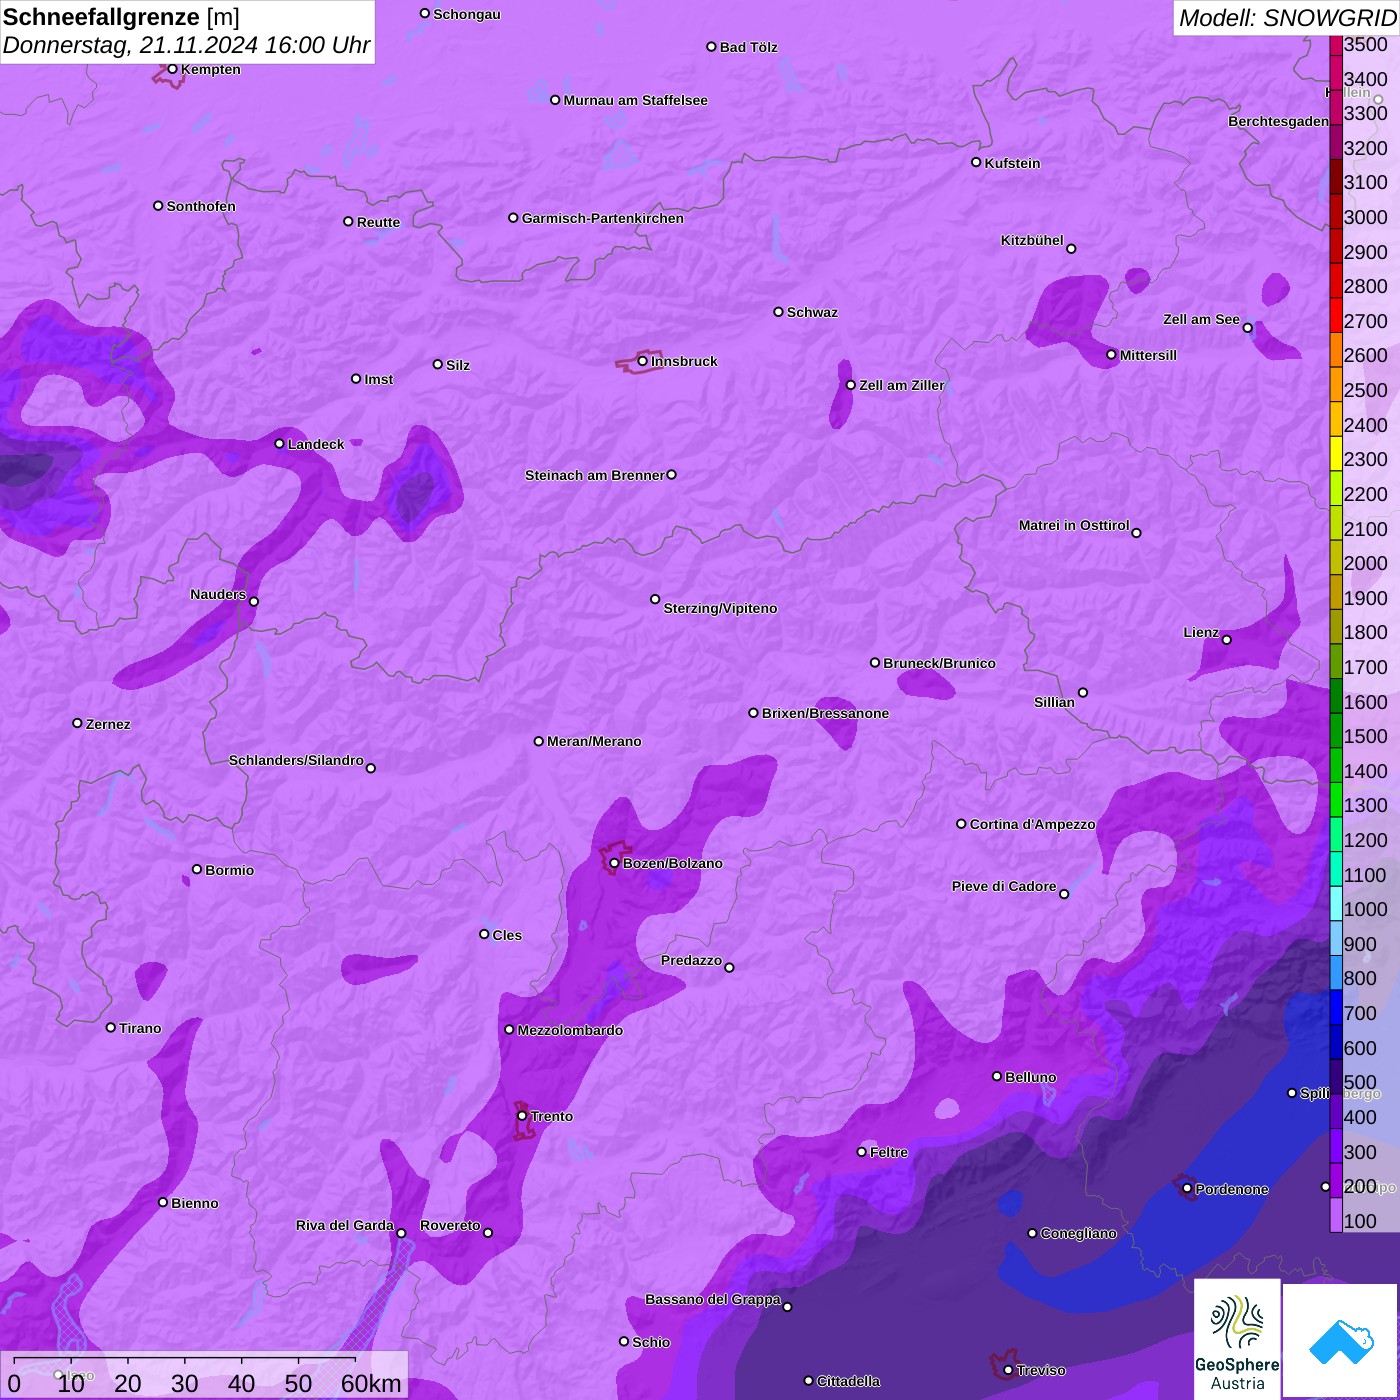Click the Predazzo town label
The image size is (1400, 1400).
tap(691, 960)
